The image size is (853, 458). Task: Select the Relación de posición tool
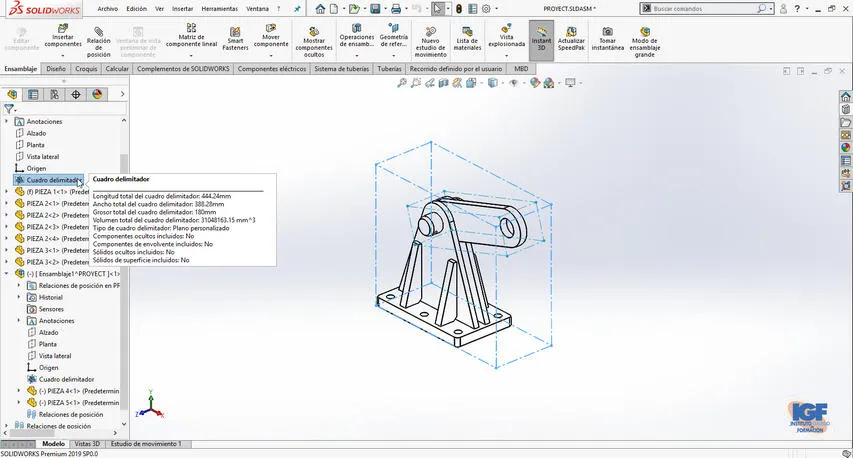[98, 41]
